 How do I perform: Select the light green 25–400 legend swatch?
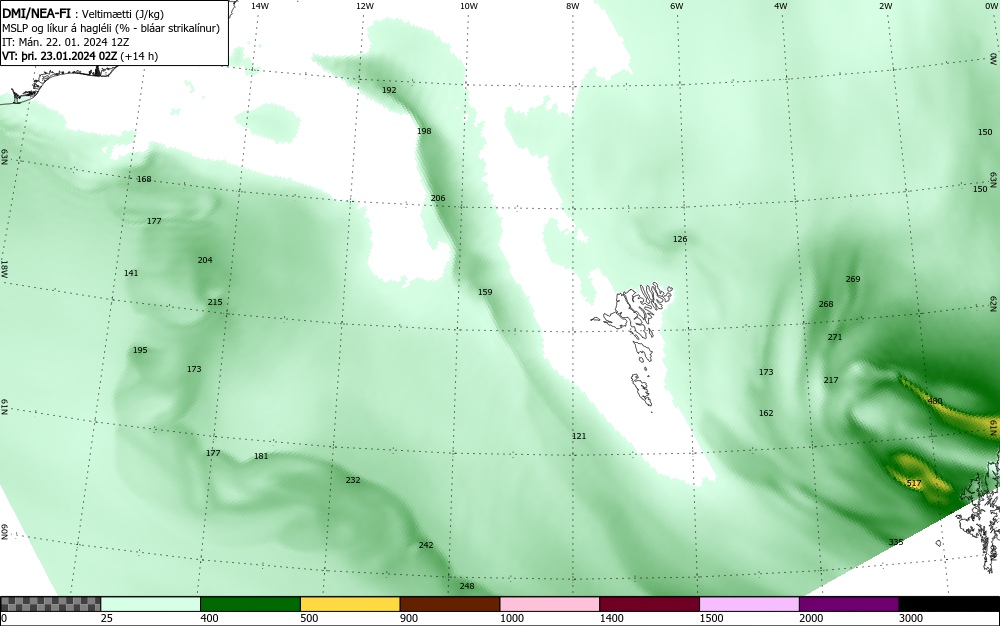[x=151, y=604]
